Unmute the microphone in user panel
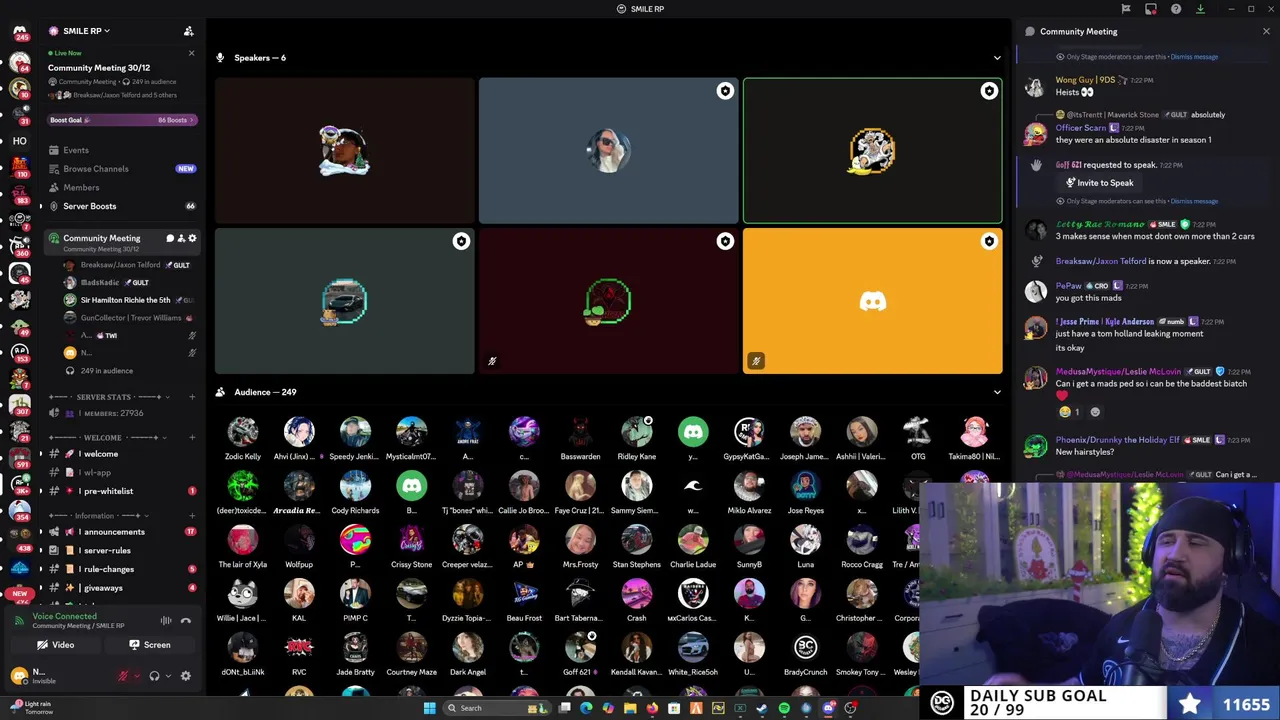The height and width of the screenshot is (720, 1280). [123, 676]
